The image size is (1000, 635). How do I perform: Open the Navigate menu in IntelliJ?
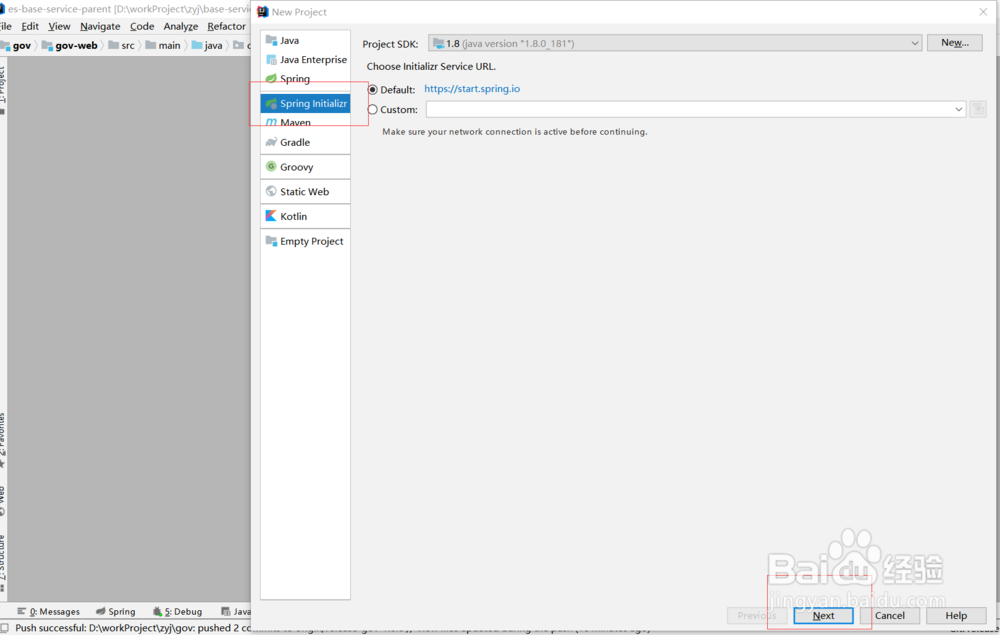tap(100, 26)
